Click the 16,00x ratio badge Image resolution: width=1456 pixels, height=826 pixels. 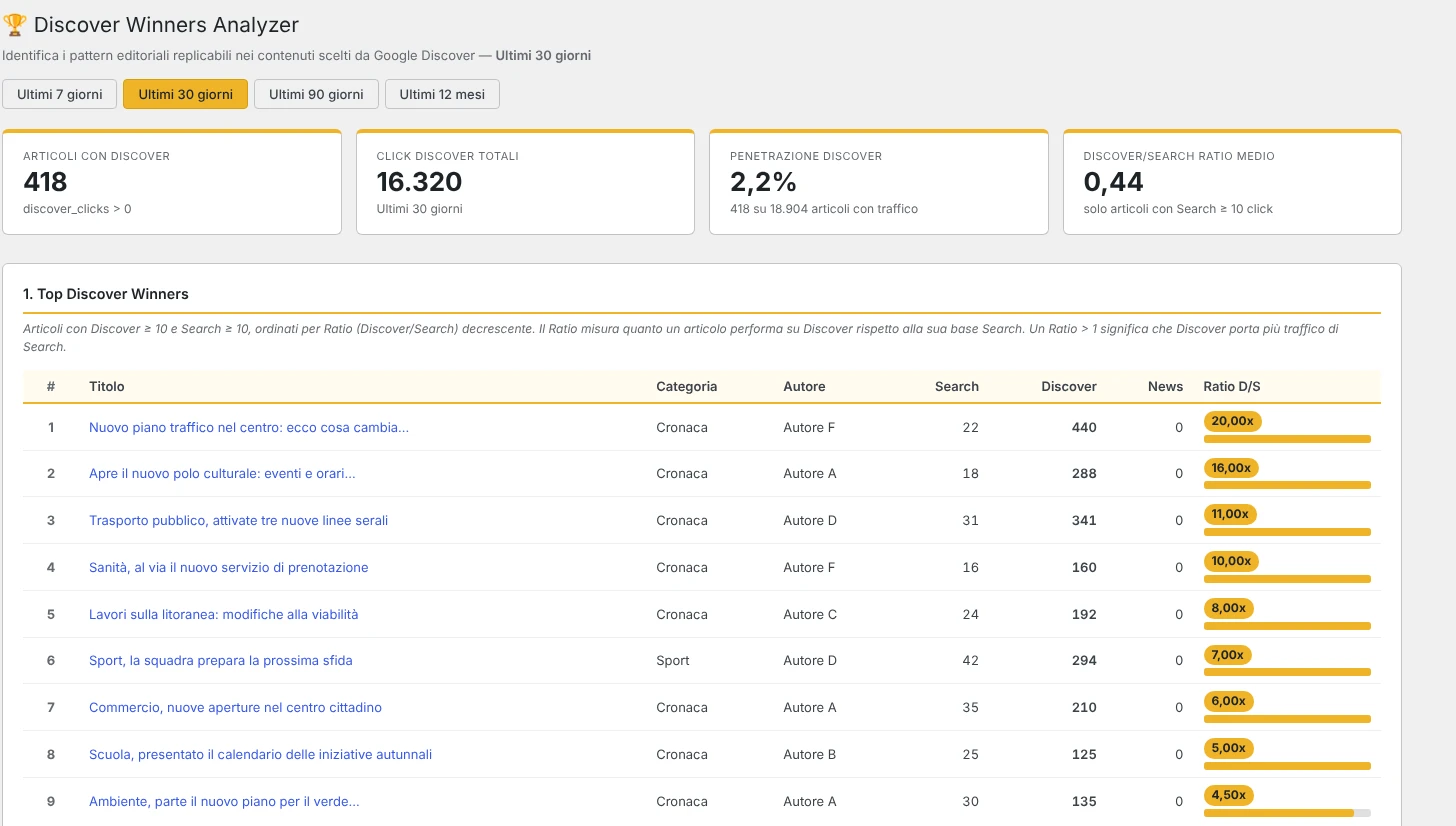click(x=1231, y=468)
